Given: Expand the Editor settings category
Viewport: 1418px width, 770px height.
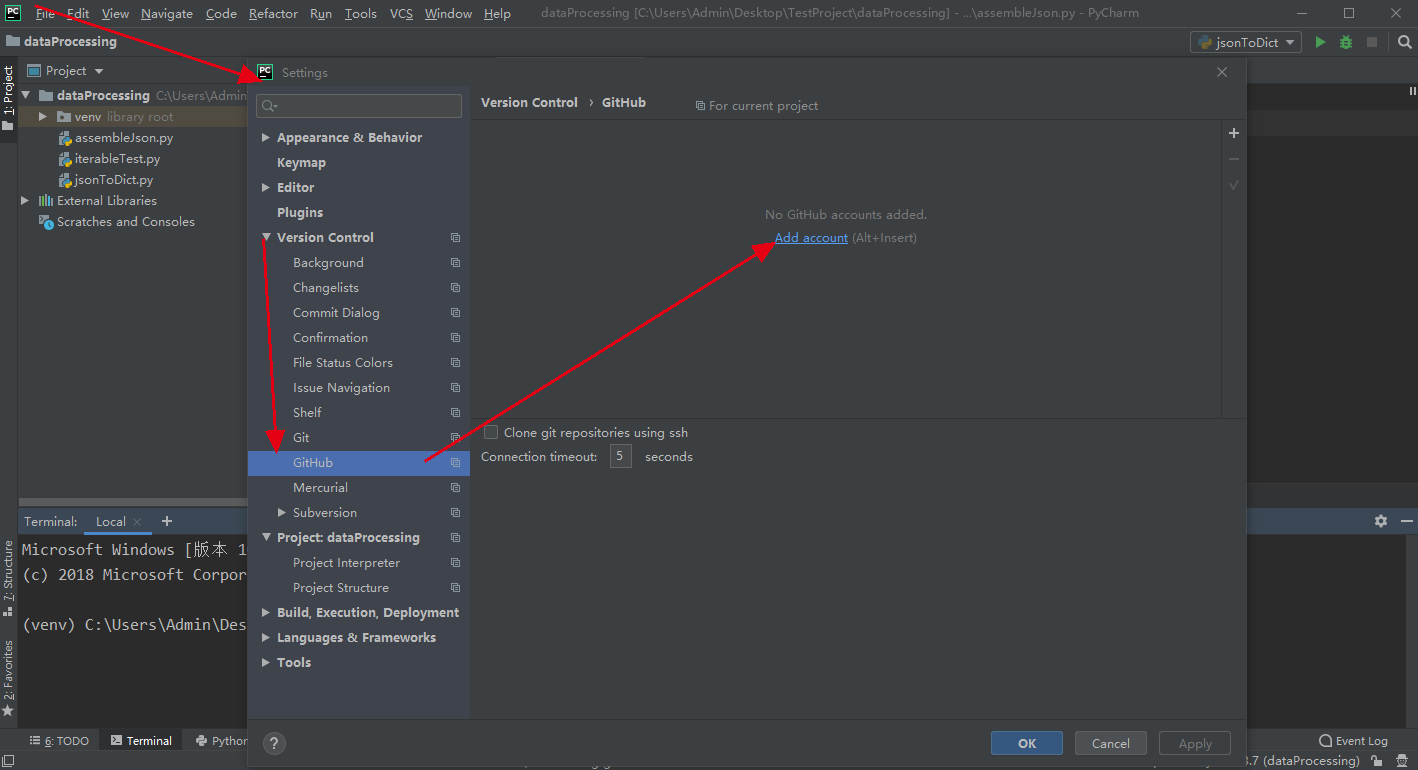Looking at the screenshot, I should (266, 188).
